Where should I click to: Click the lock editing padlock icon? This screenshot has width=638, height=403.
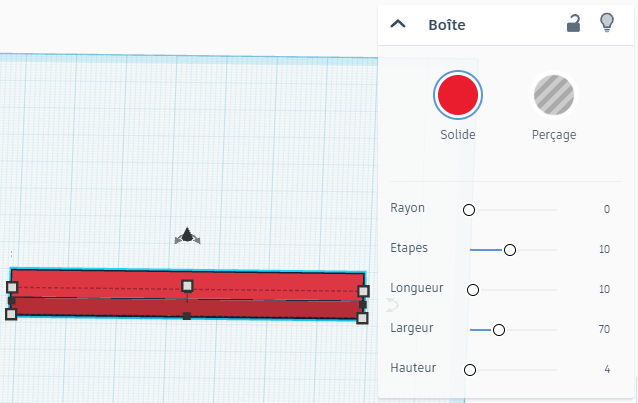574,24
